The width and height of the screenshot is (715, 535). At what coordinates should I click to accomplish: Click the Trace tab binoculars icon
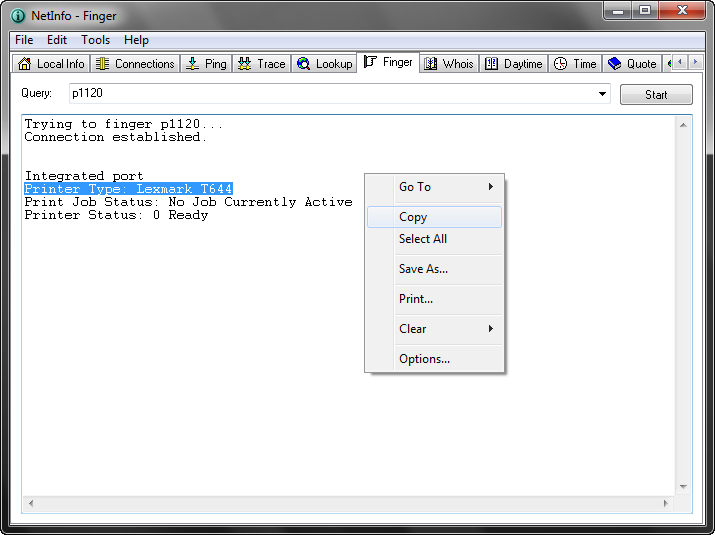pyautogui.click(x=245, y=64)
